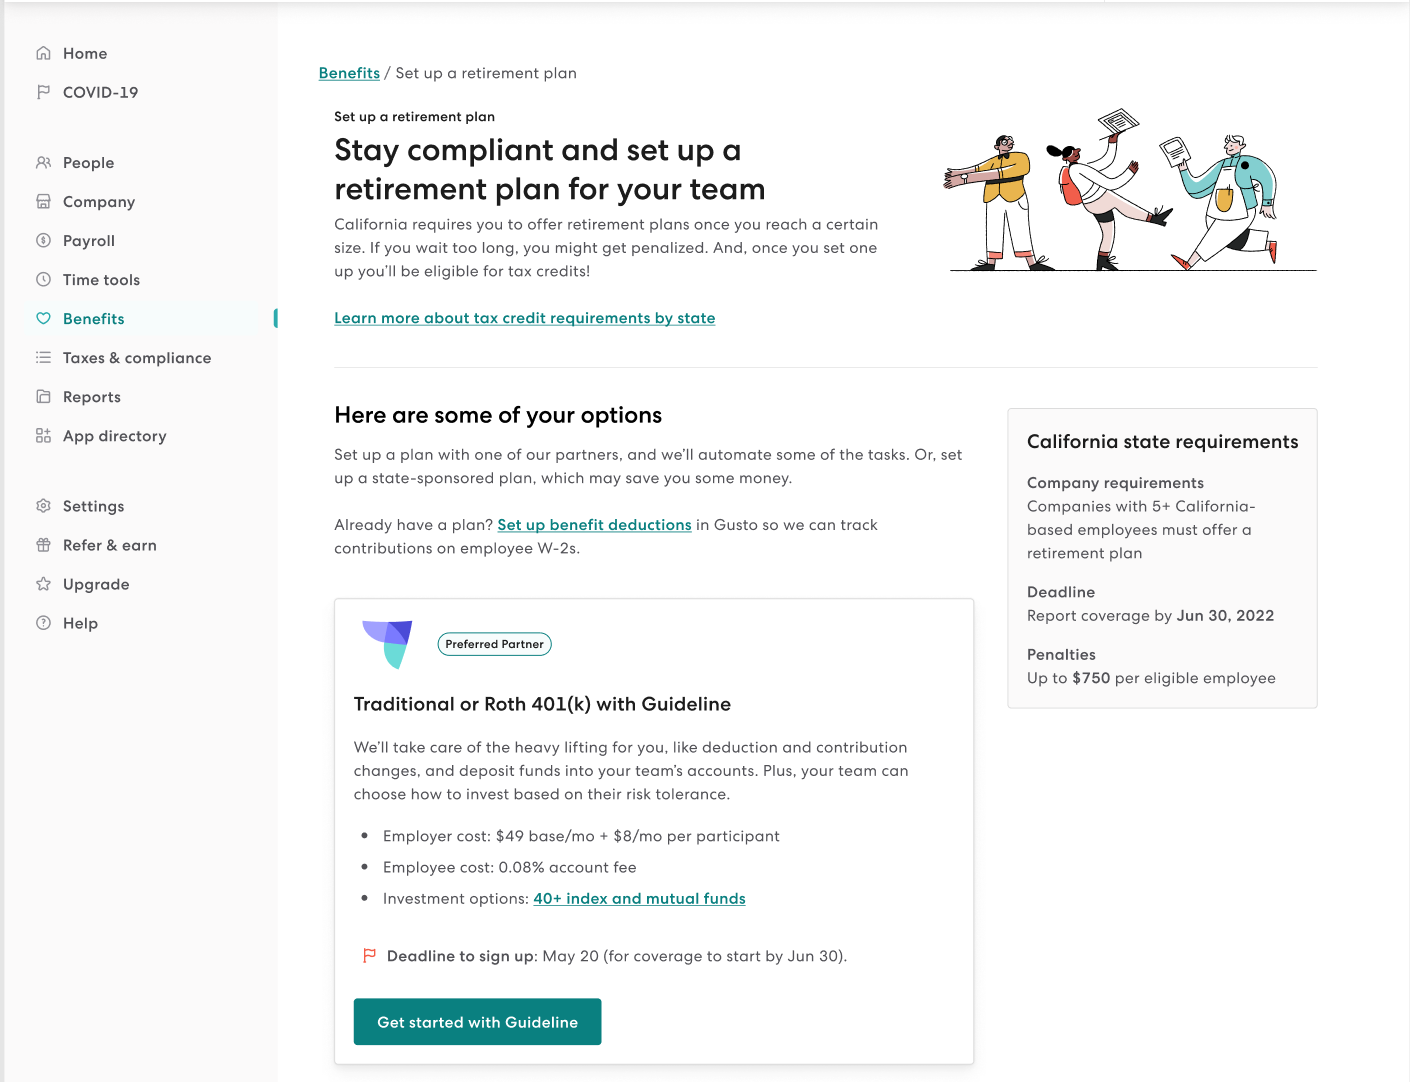Click the Upgrade star icon
The width and height of the screenshot is (1410, 1082).
(x=43, y=584)
